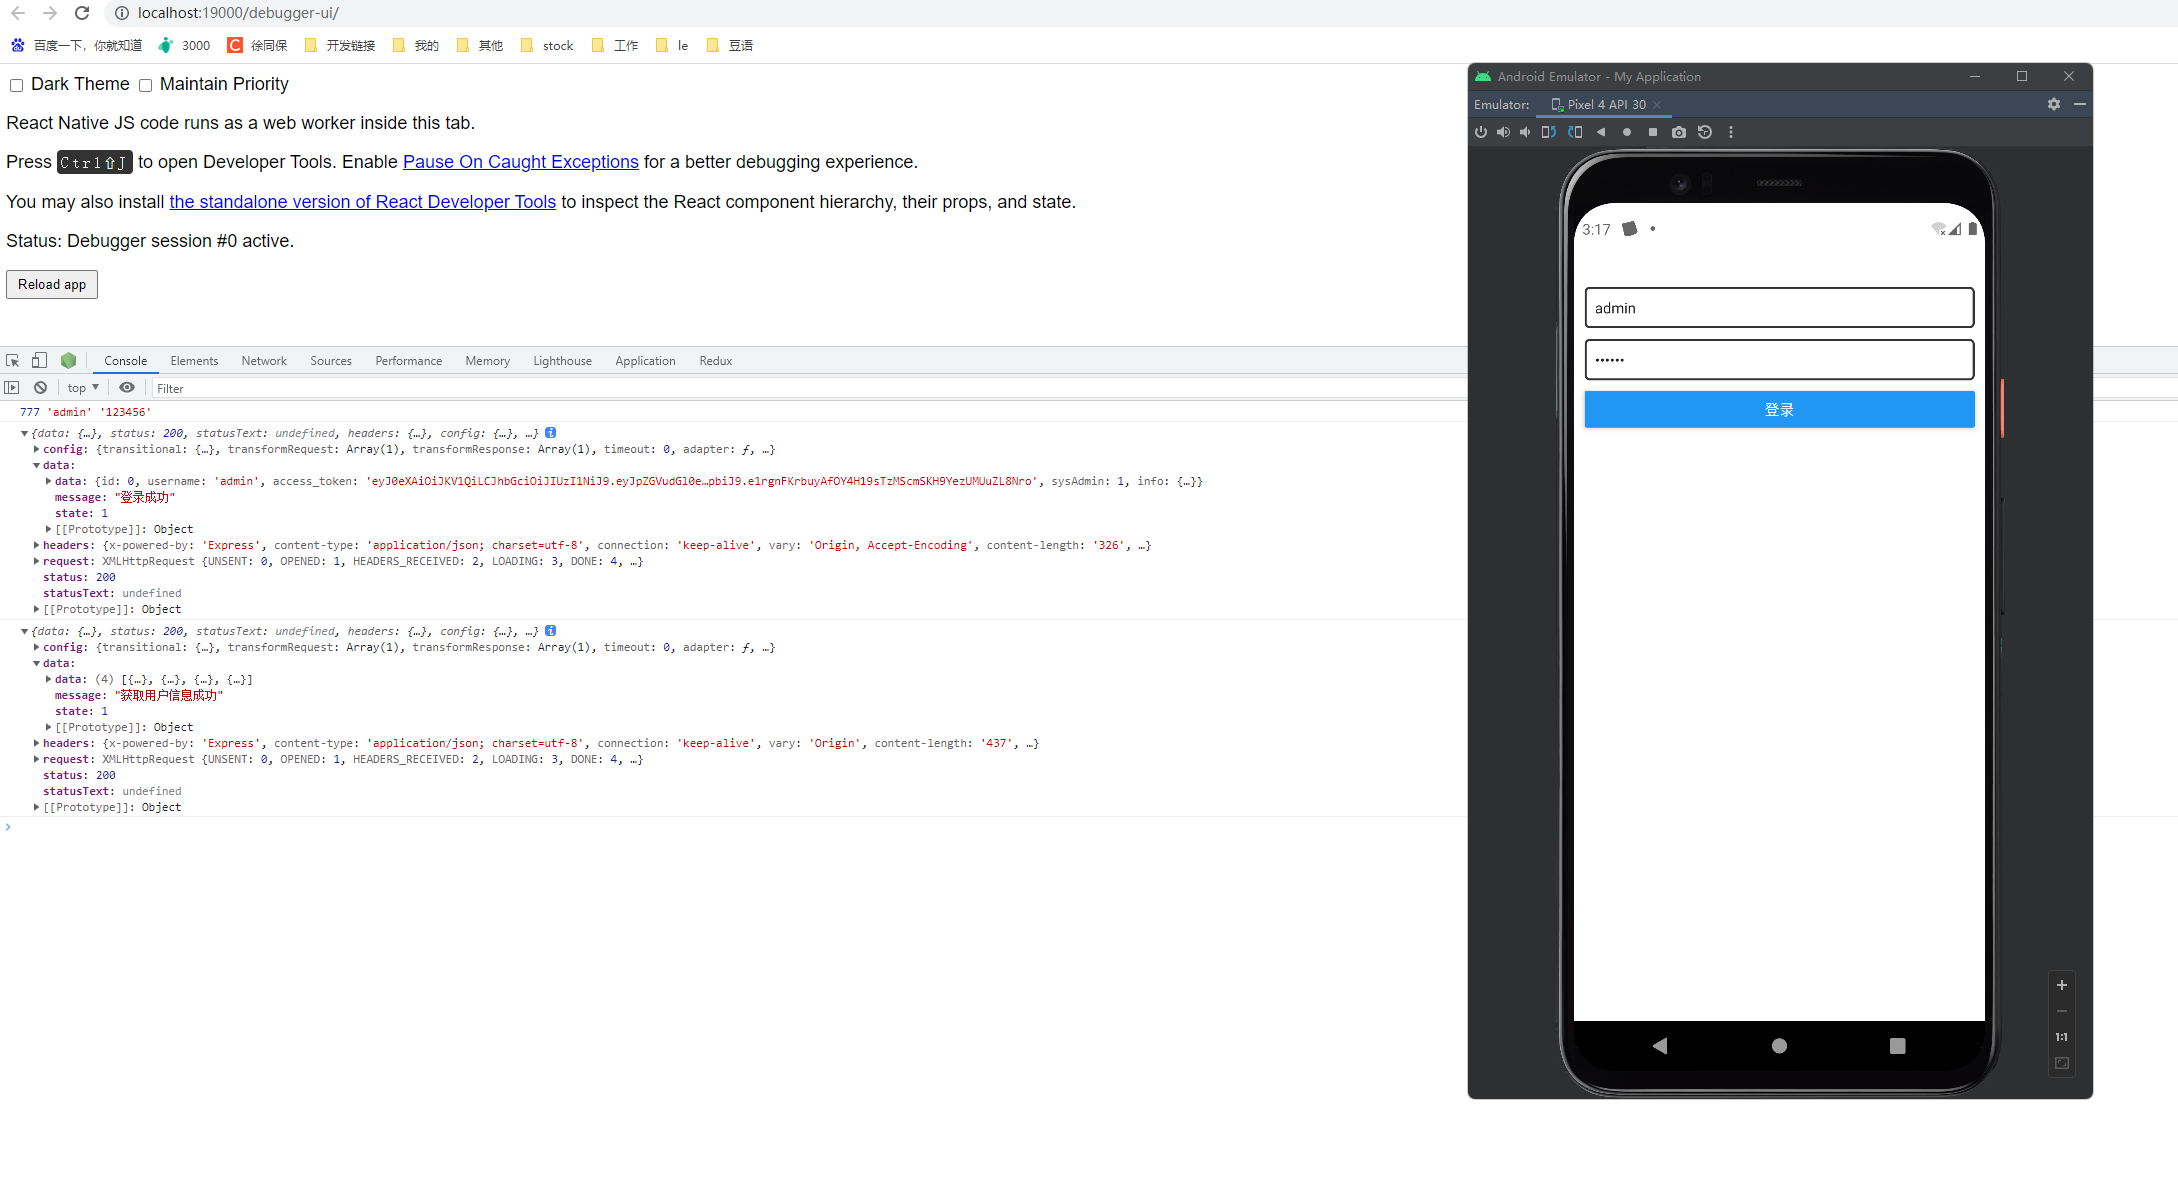
Task: Clear console with the block icon
Action: pos(40,388)
